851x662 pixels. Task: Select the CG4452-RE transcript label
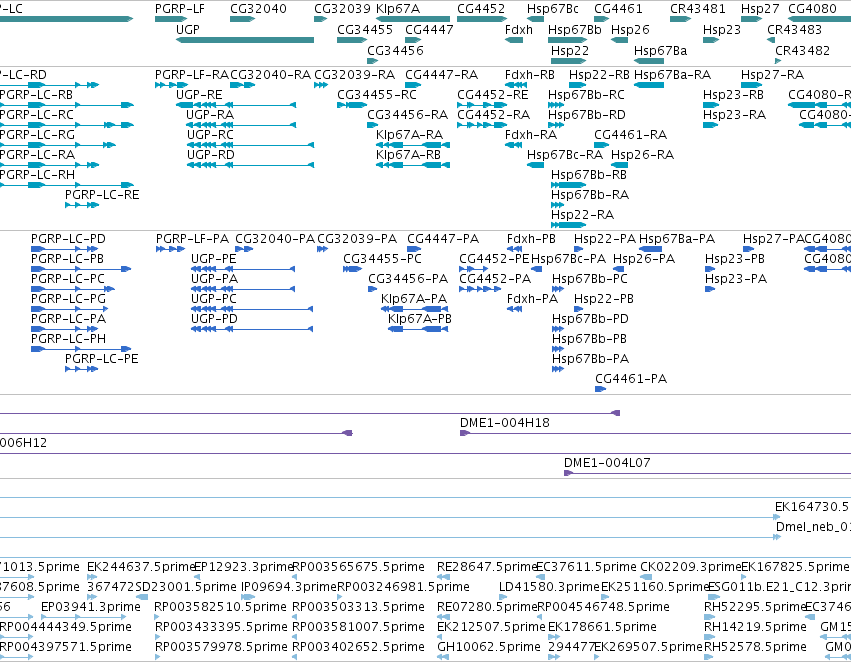(x=492, y=94)
